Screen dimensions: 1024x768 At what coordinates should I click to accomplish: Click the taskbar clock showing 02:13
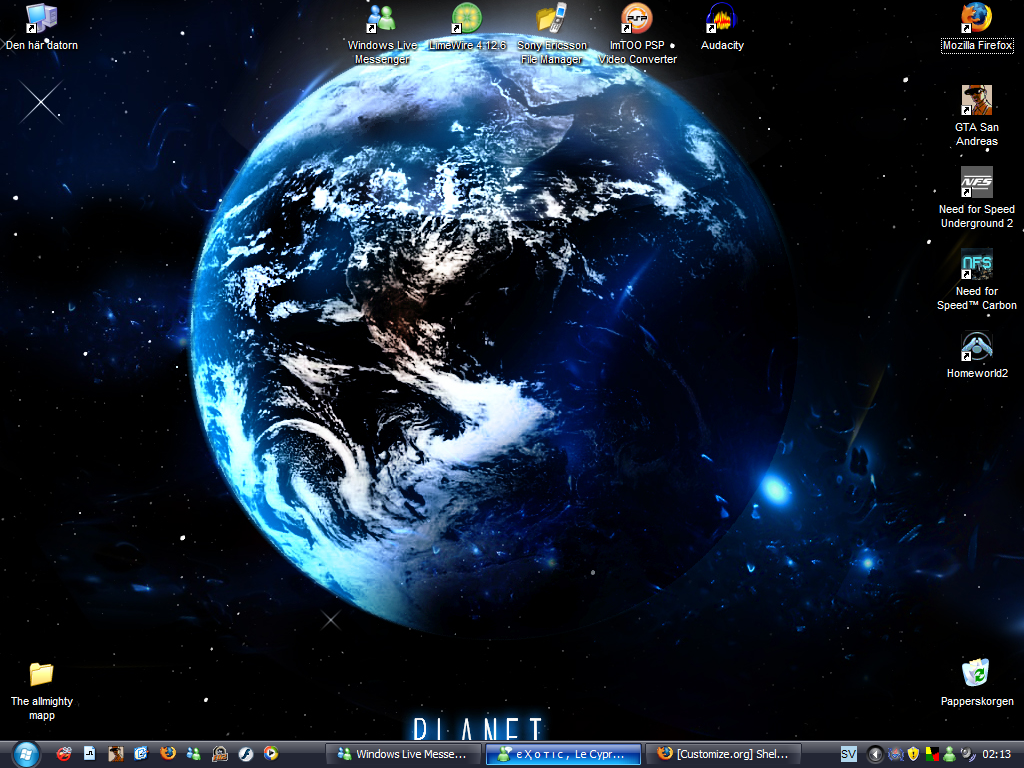(996, 754)
